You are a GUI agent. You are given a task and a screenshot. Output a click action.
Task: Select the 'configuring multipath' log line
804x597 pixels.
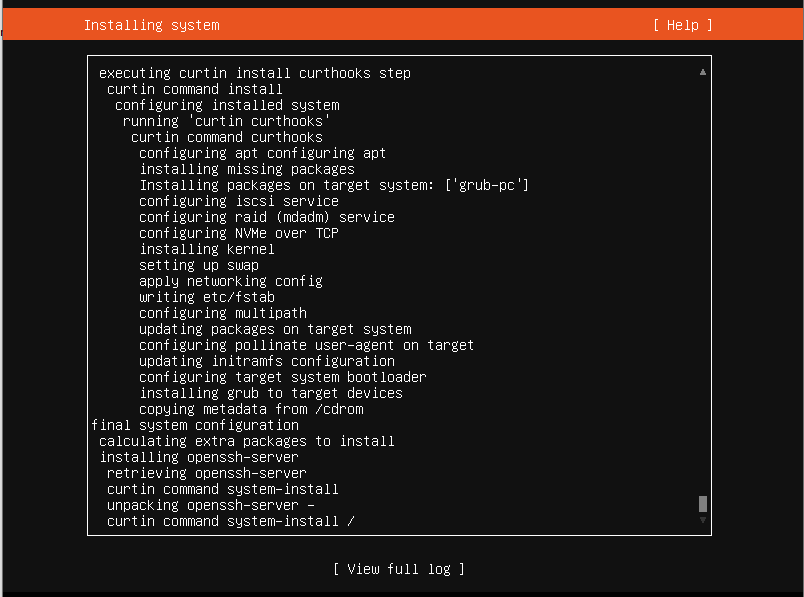(x=223, y=313)
